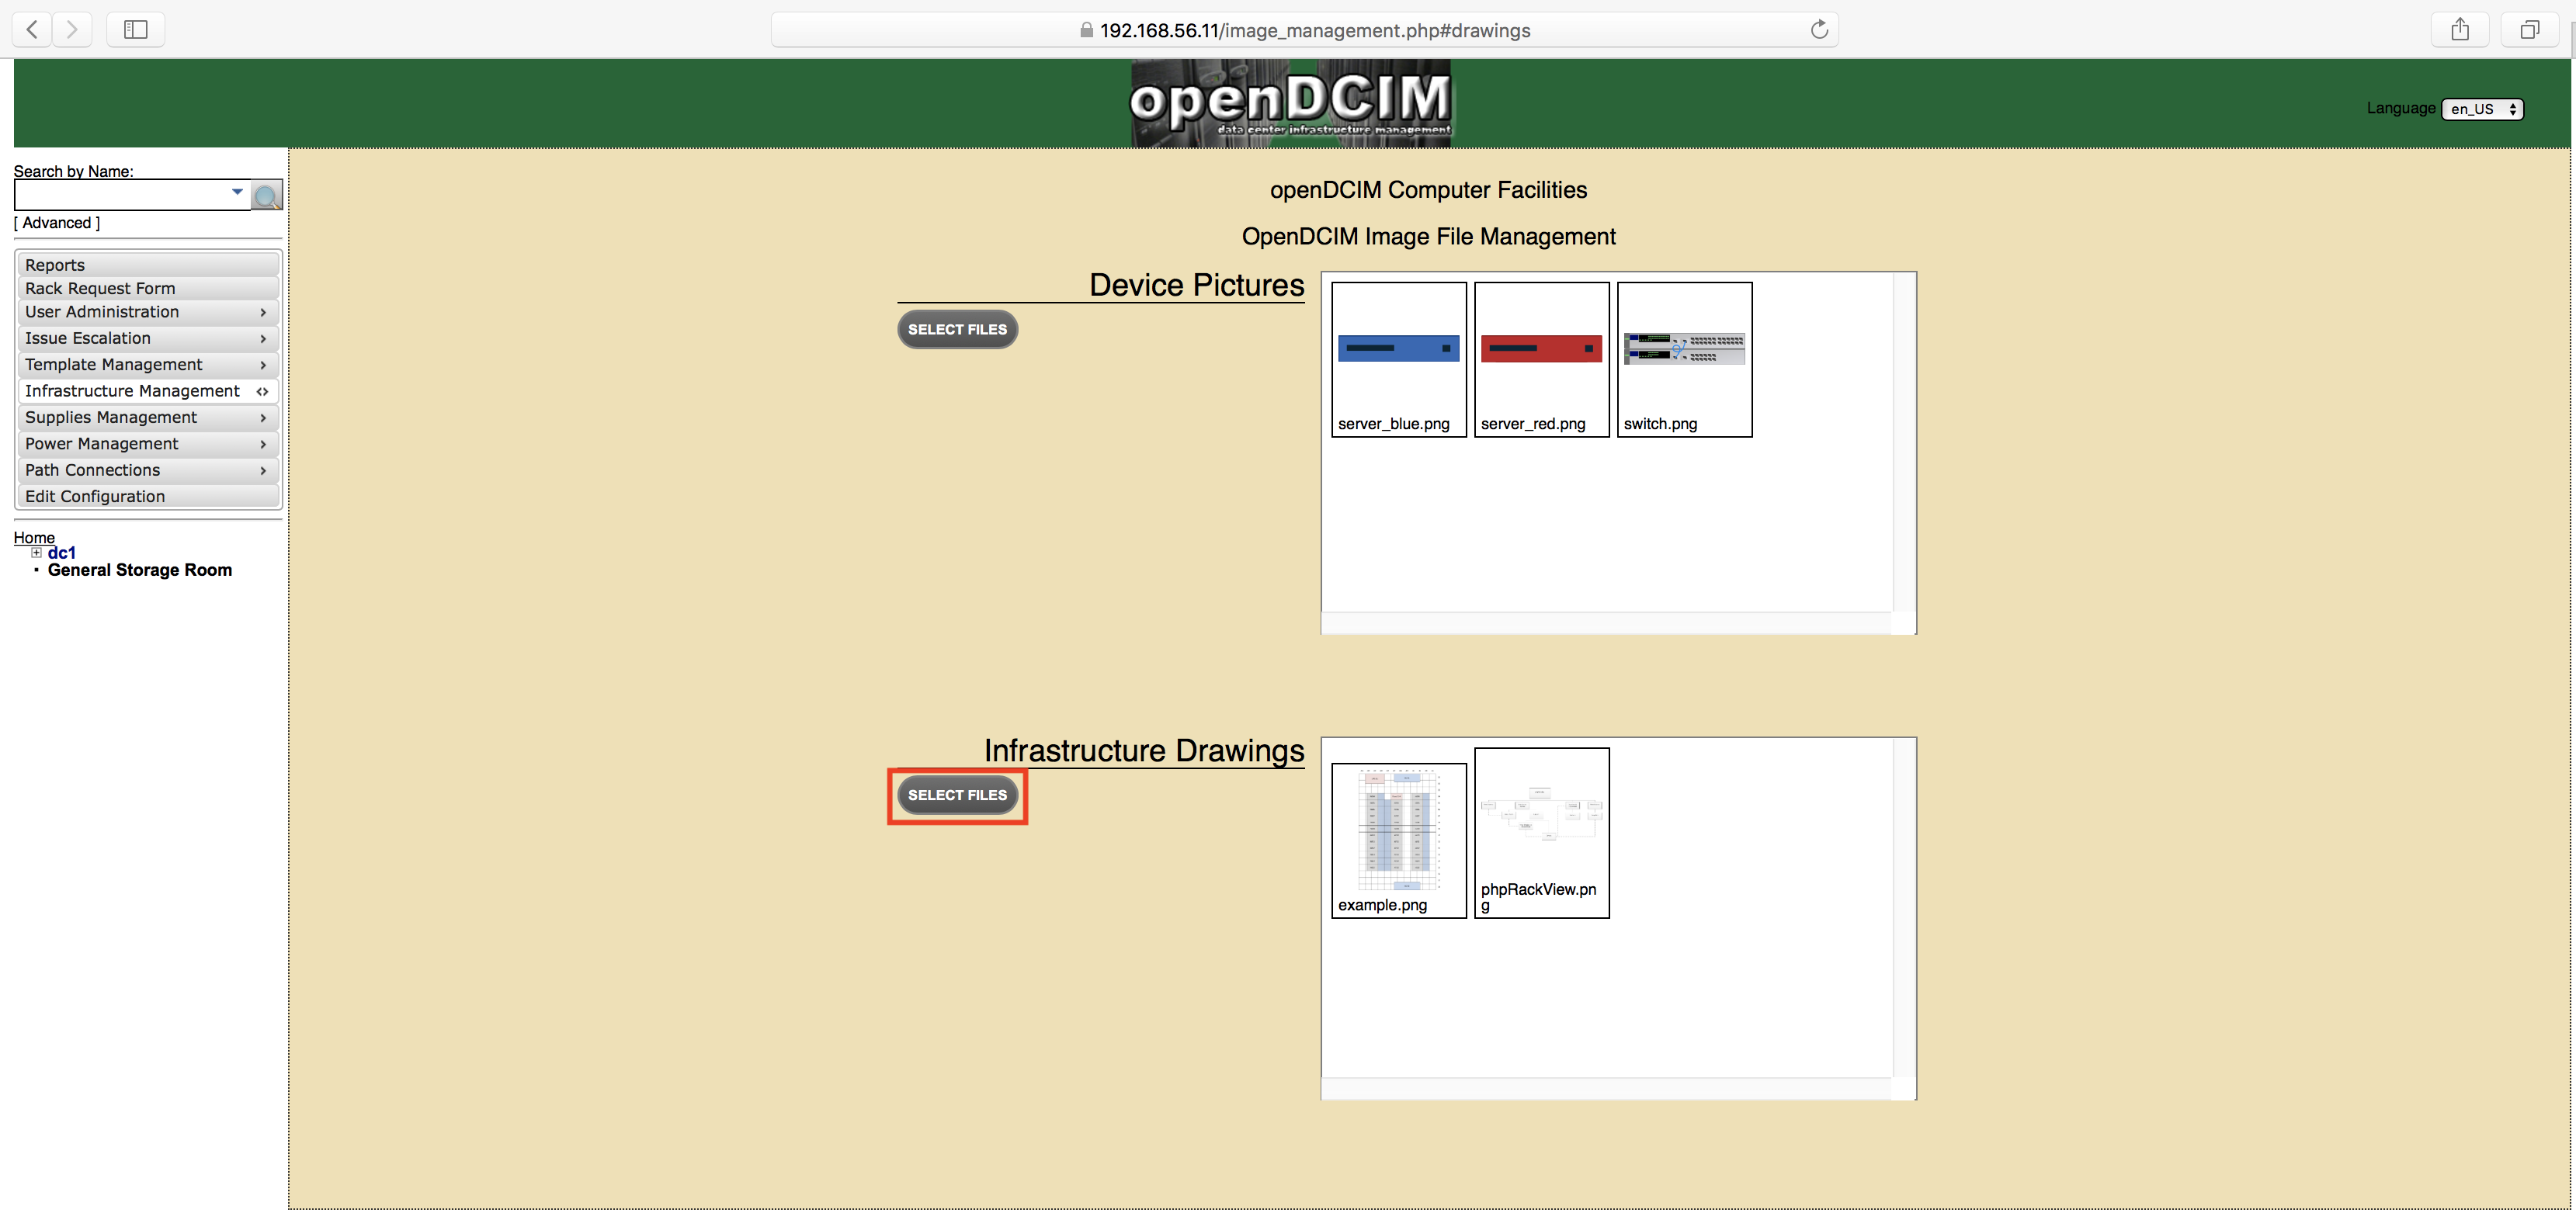
Task: Open General Storage Room link
Action: pos(140,570)
